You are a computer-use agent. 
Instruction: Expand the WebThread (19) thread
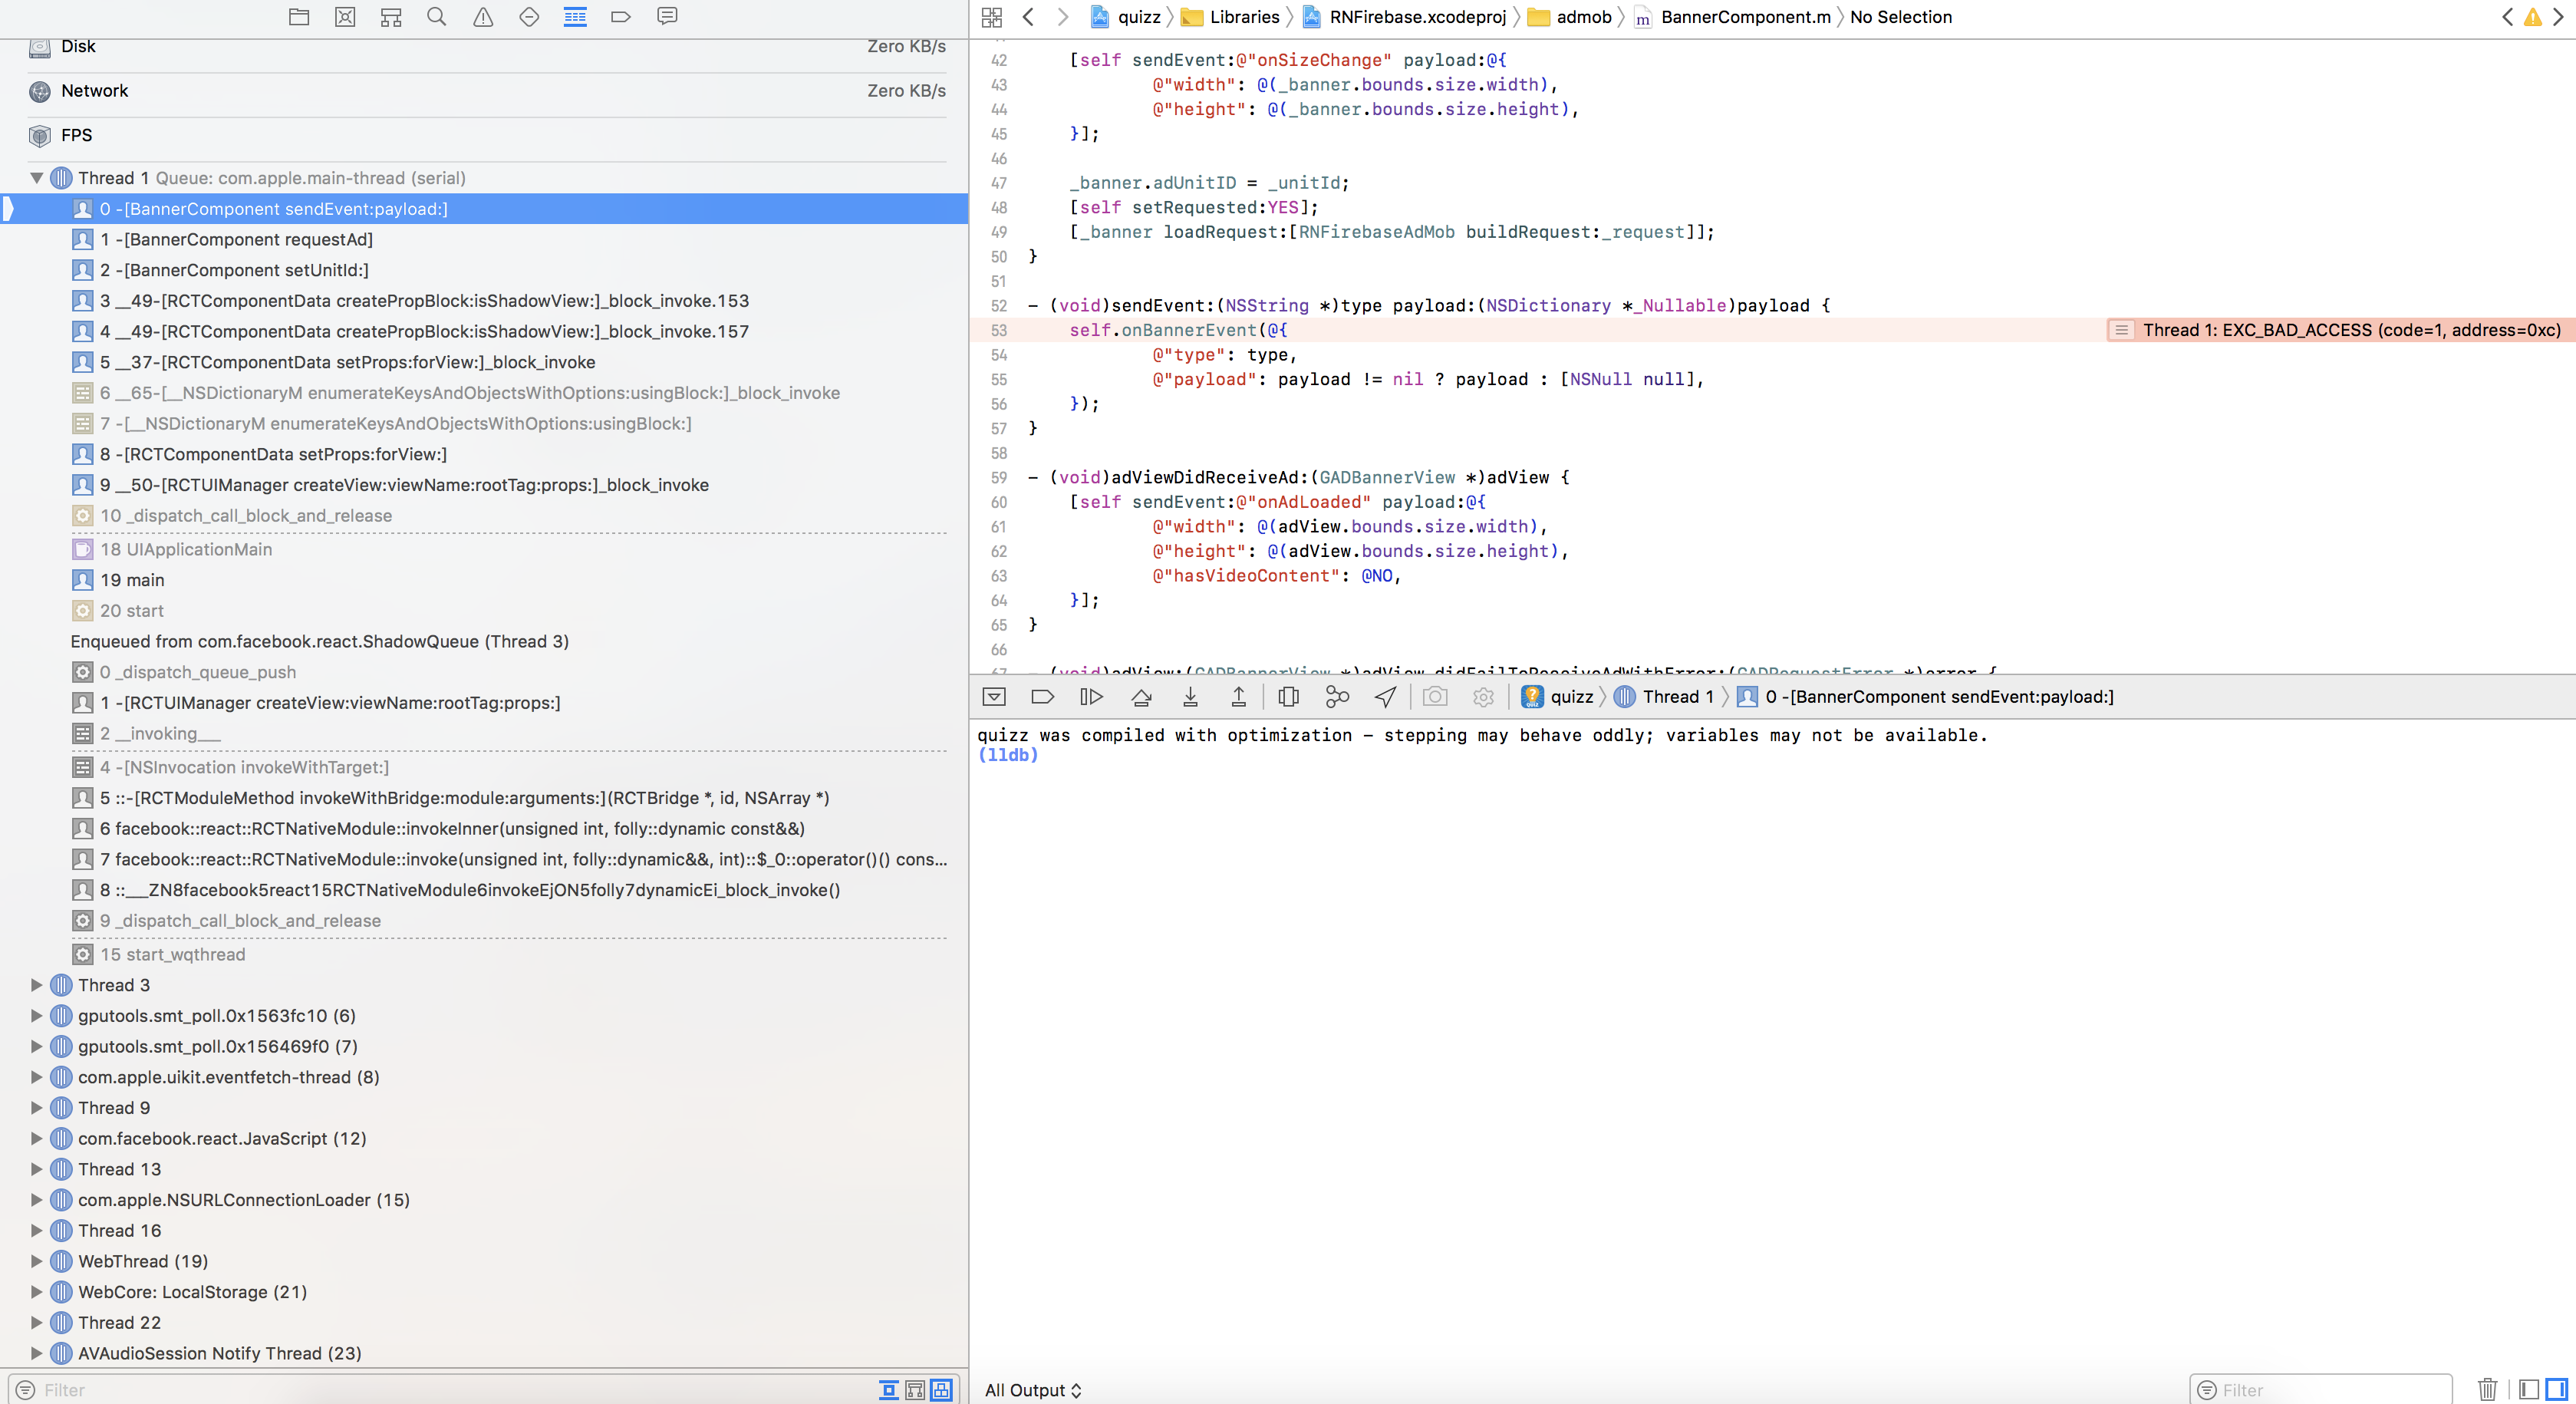click(37, 1261)
